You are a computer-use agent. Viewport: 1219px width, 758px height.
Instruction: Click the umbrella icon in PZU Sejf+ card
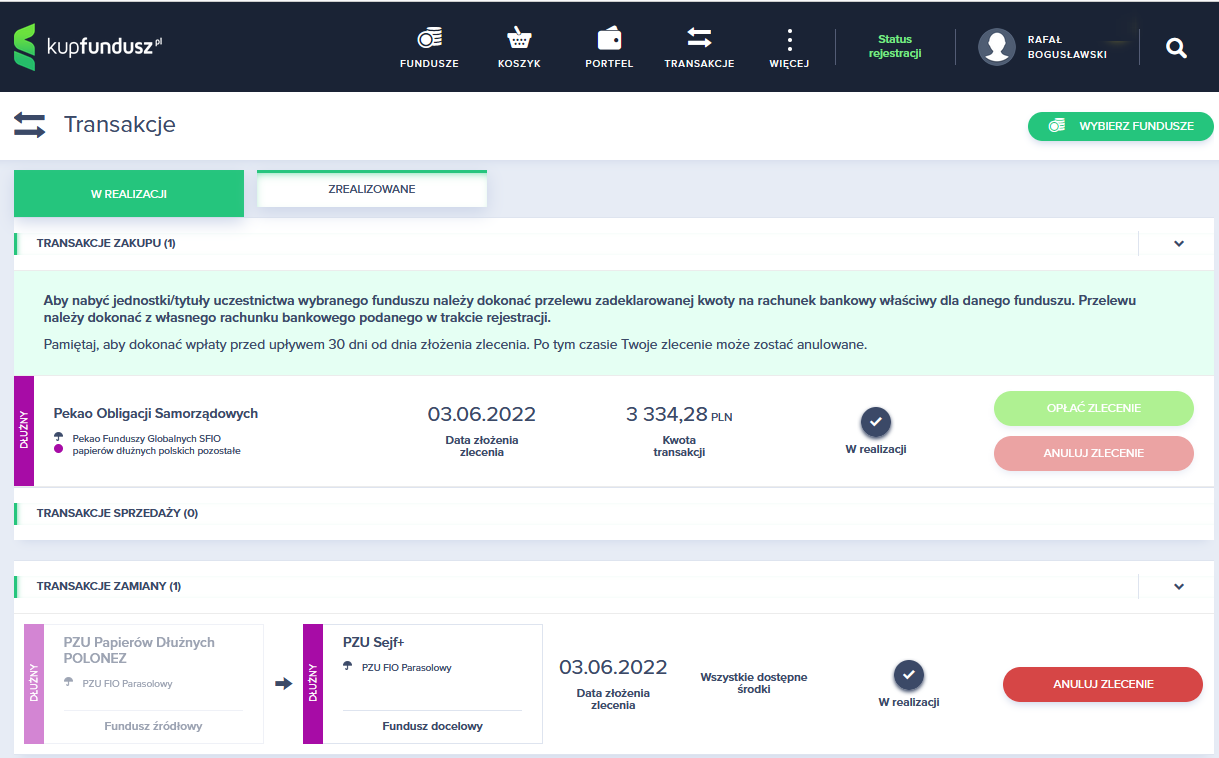coord(348,666)
